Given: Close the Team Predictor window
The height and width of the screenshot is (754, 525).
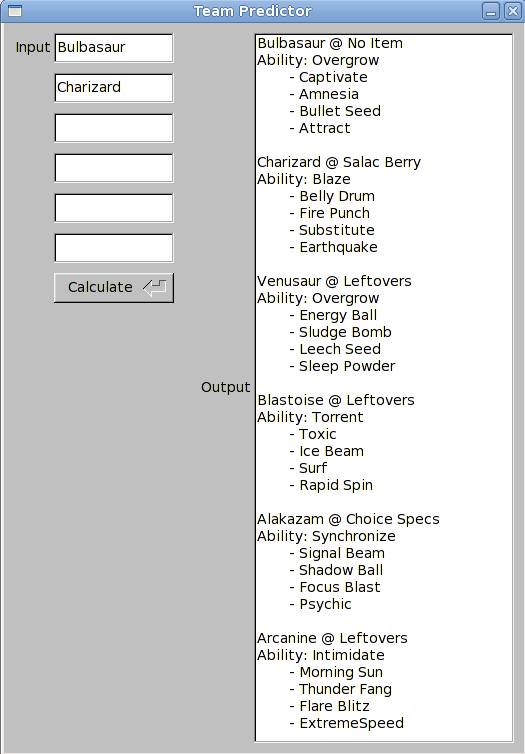Looking at the screenshot, I should tap(512, 11).
